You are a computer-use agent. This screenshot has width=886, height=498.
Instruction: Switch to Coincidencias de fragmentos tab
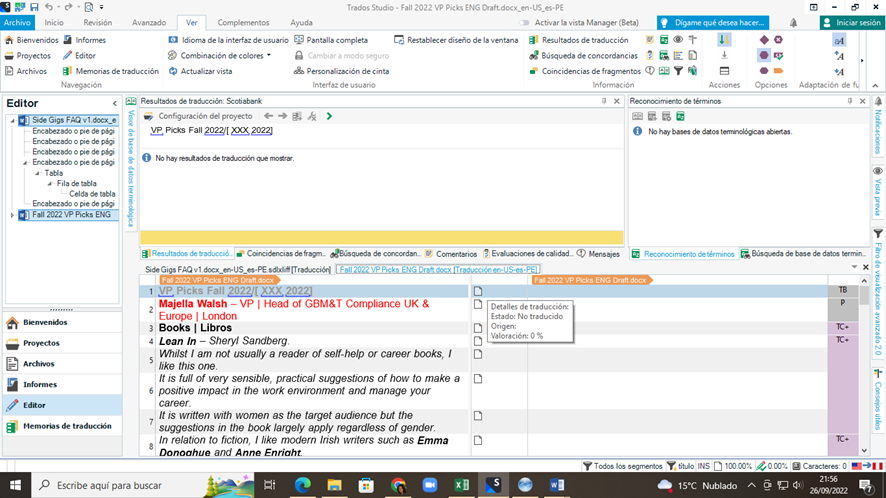[x=281, y=254]
